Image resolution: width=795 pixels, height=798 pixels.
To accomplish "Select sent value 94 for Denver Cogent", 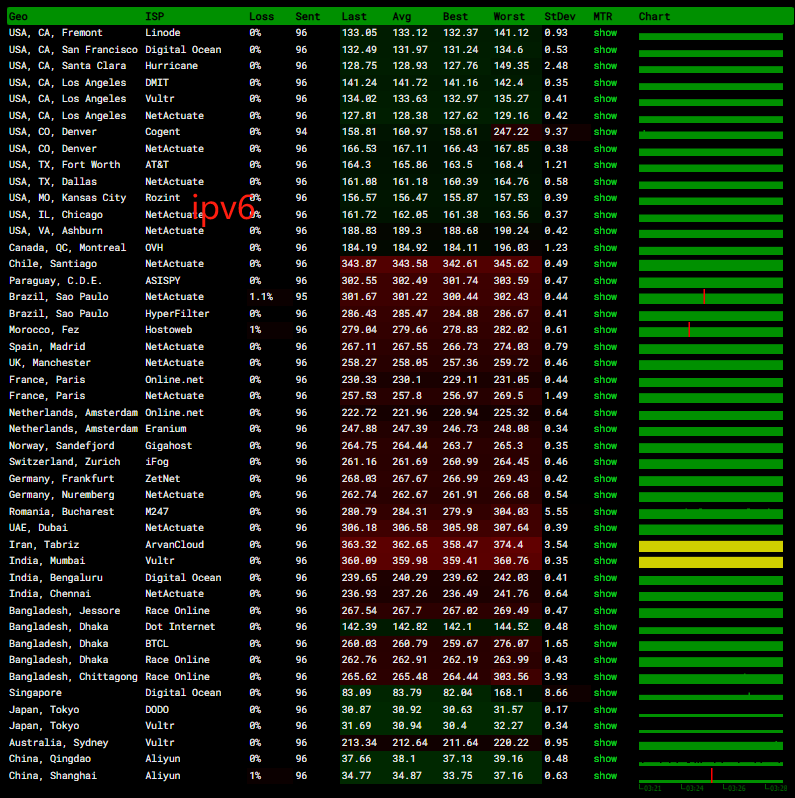I will (301, 132).
